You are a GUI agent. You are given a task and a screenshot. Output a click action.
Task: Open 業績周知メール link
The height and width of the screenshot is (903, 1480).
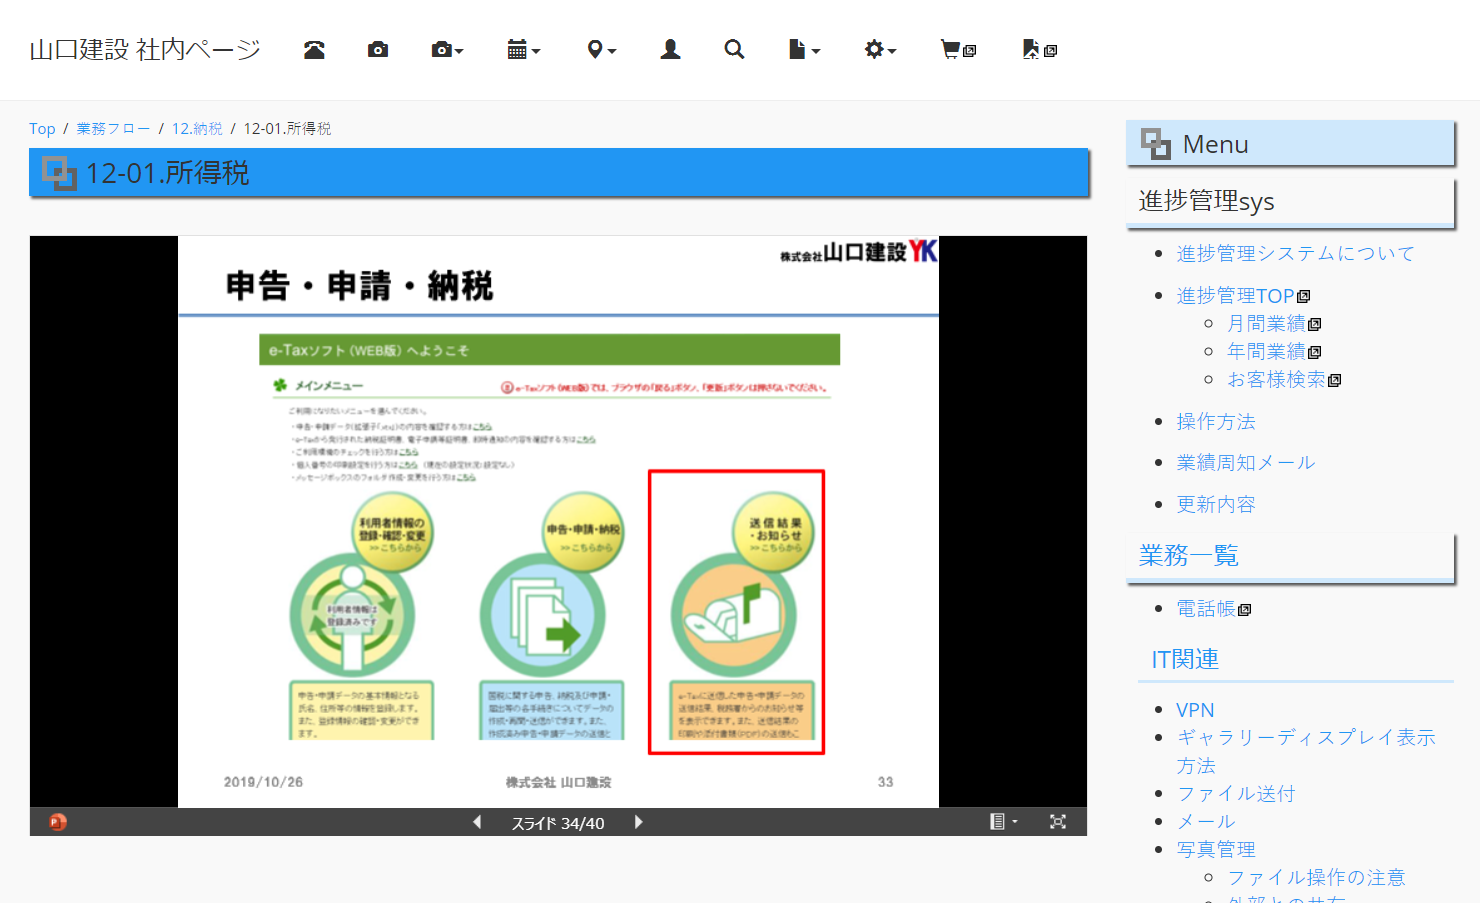click(1246, 463)
